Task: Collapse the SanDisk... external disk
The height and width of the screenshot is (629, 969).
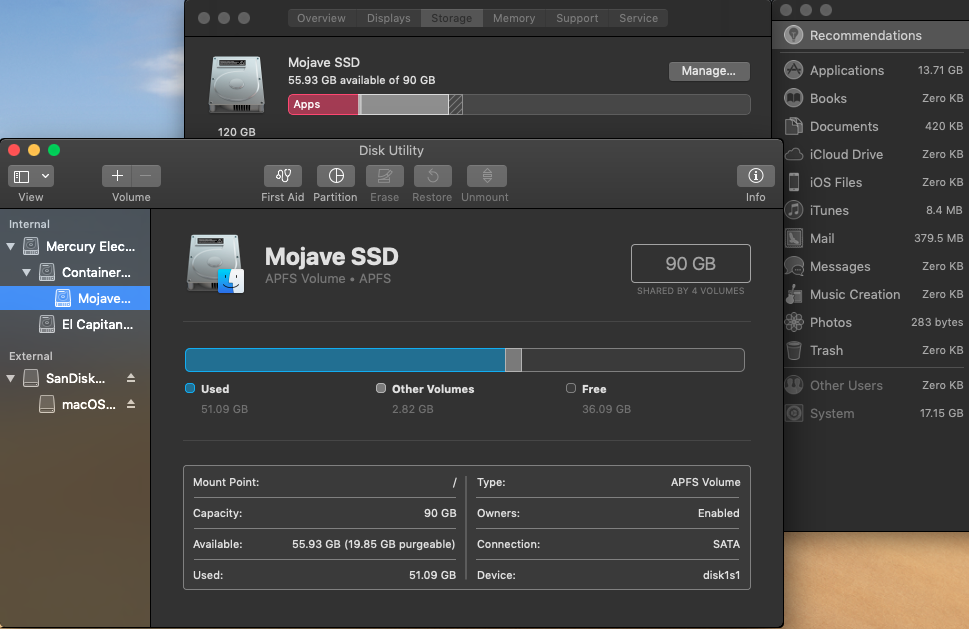Action: (11, 378)
